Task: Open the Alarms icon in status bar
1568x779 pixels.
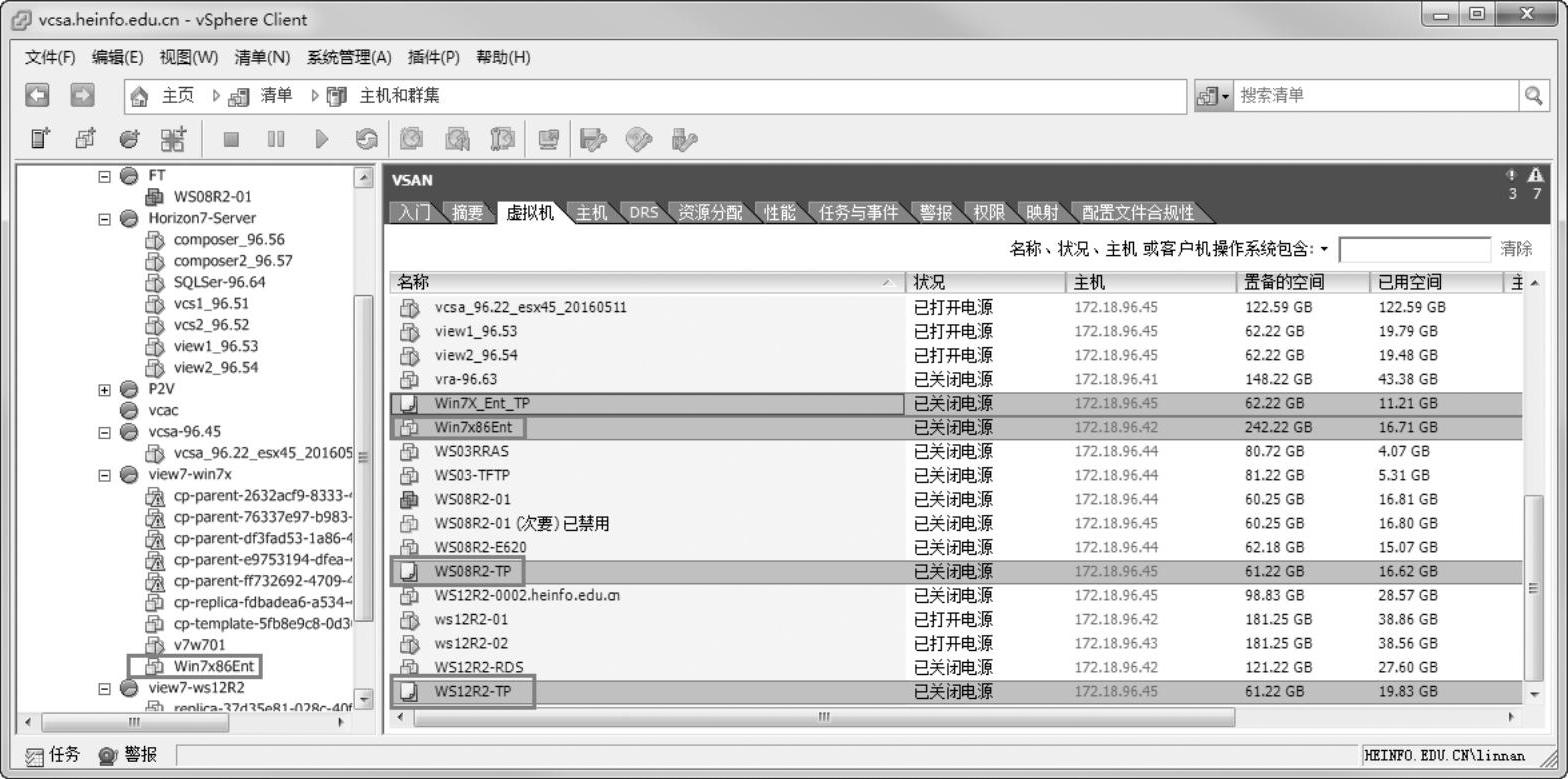Action: pyautogui.click(x=108, y=755)
